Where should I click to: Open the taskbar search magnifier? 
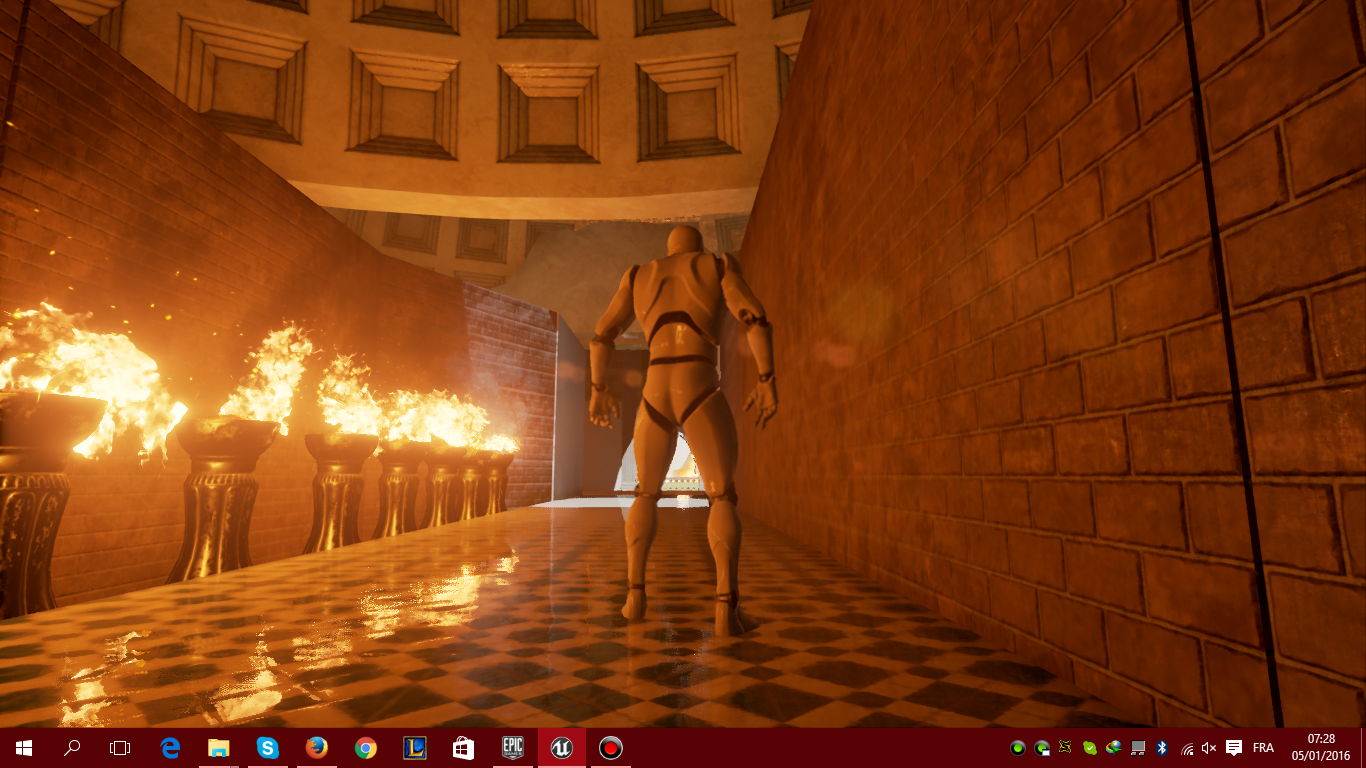click(72, 748)
